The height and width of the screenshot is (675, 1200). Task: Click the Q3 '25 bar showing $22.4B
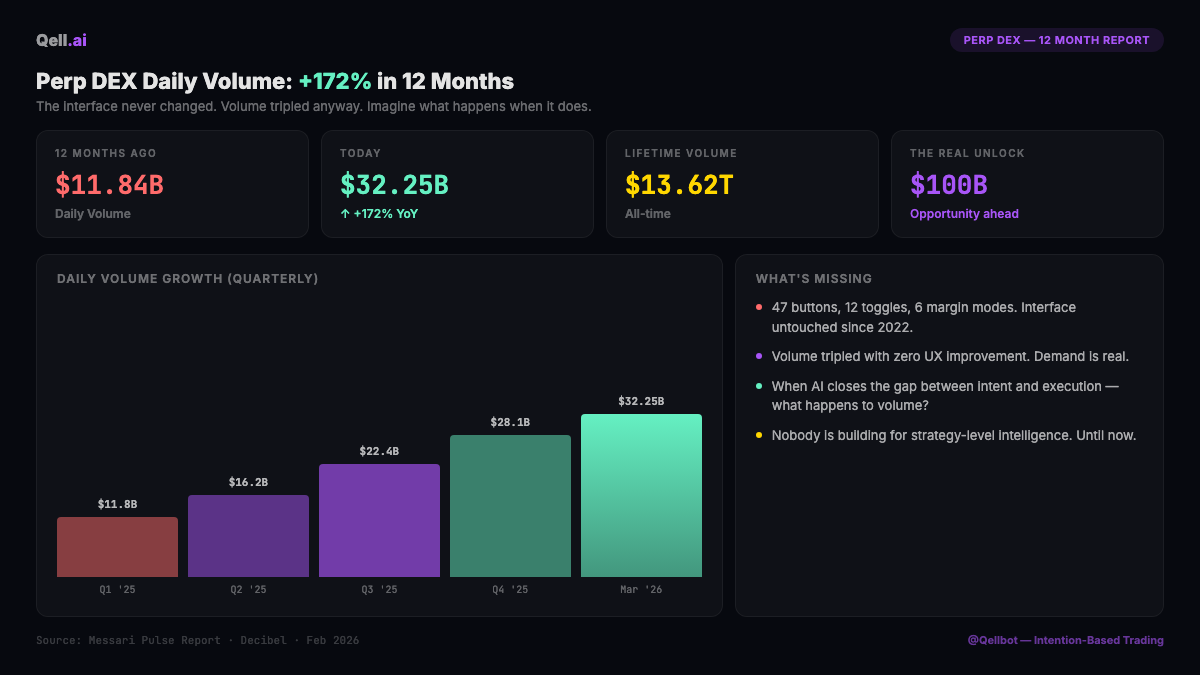379,520
